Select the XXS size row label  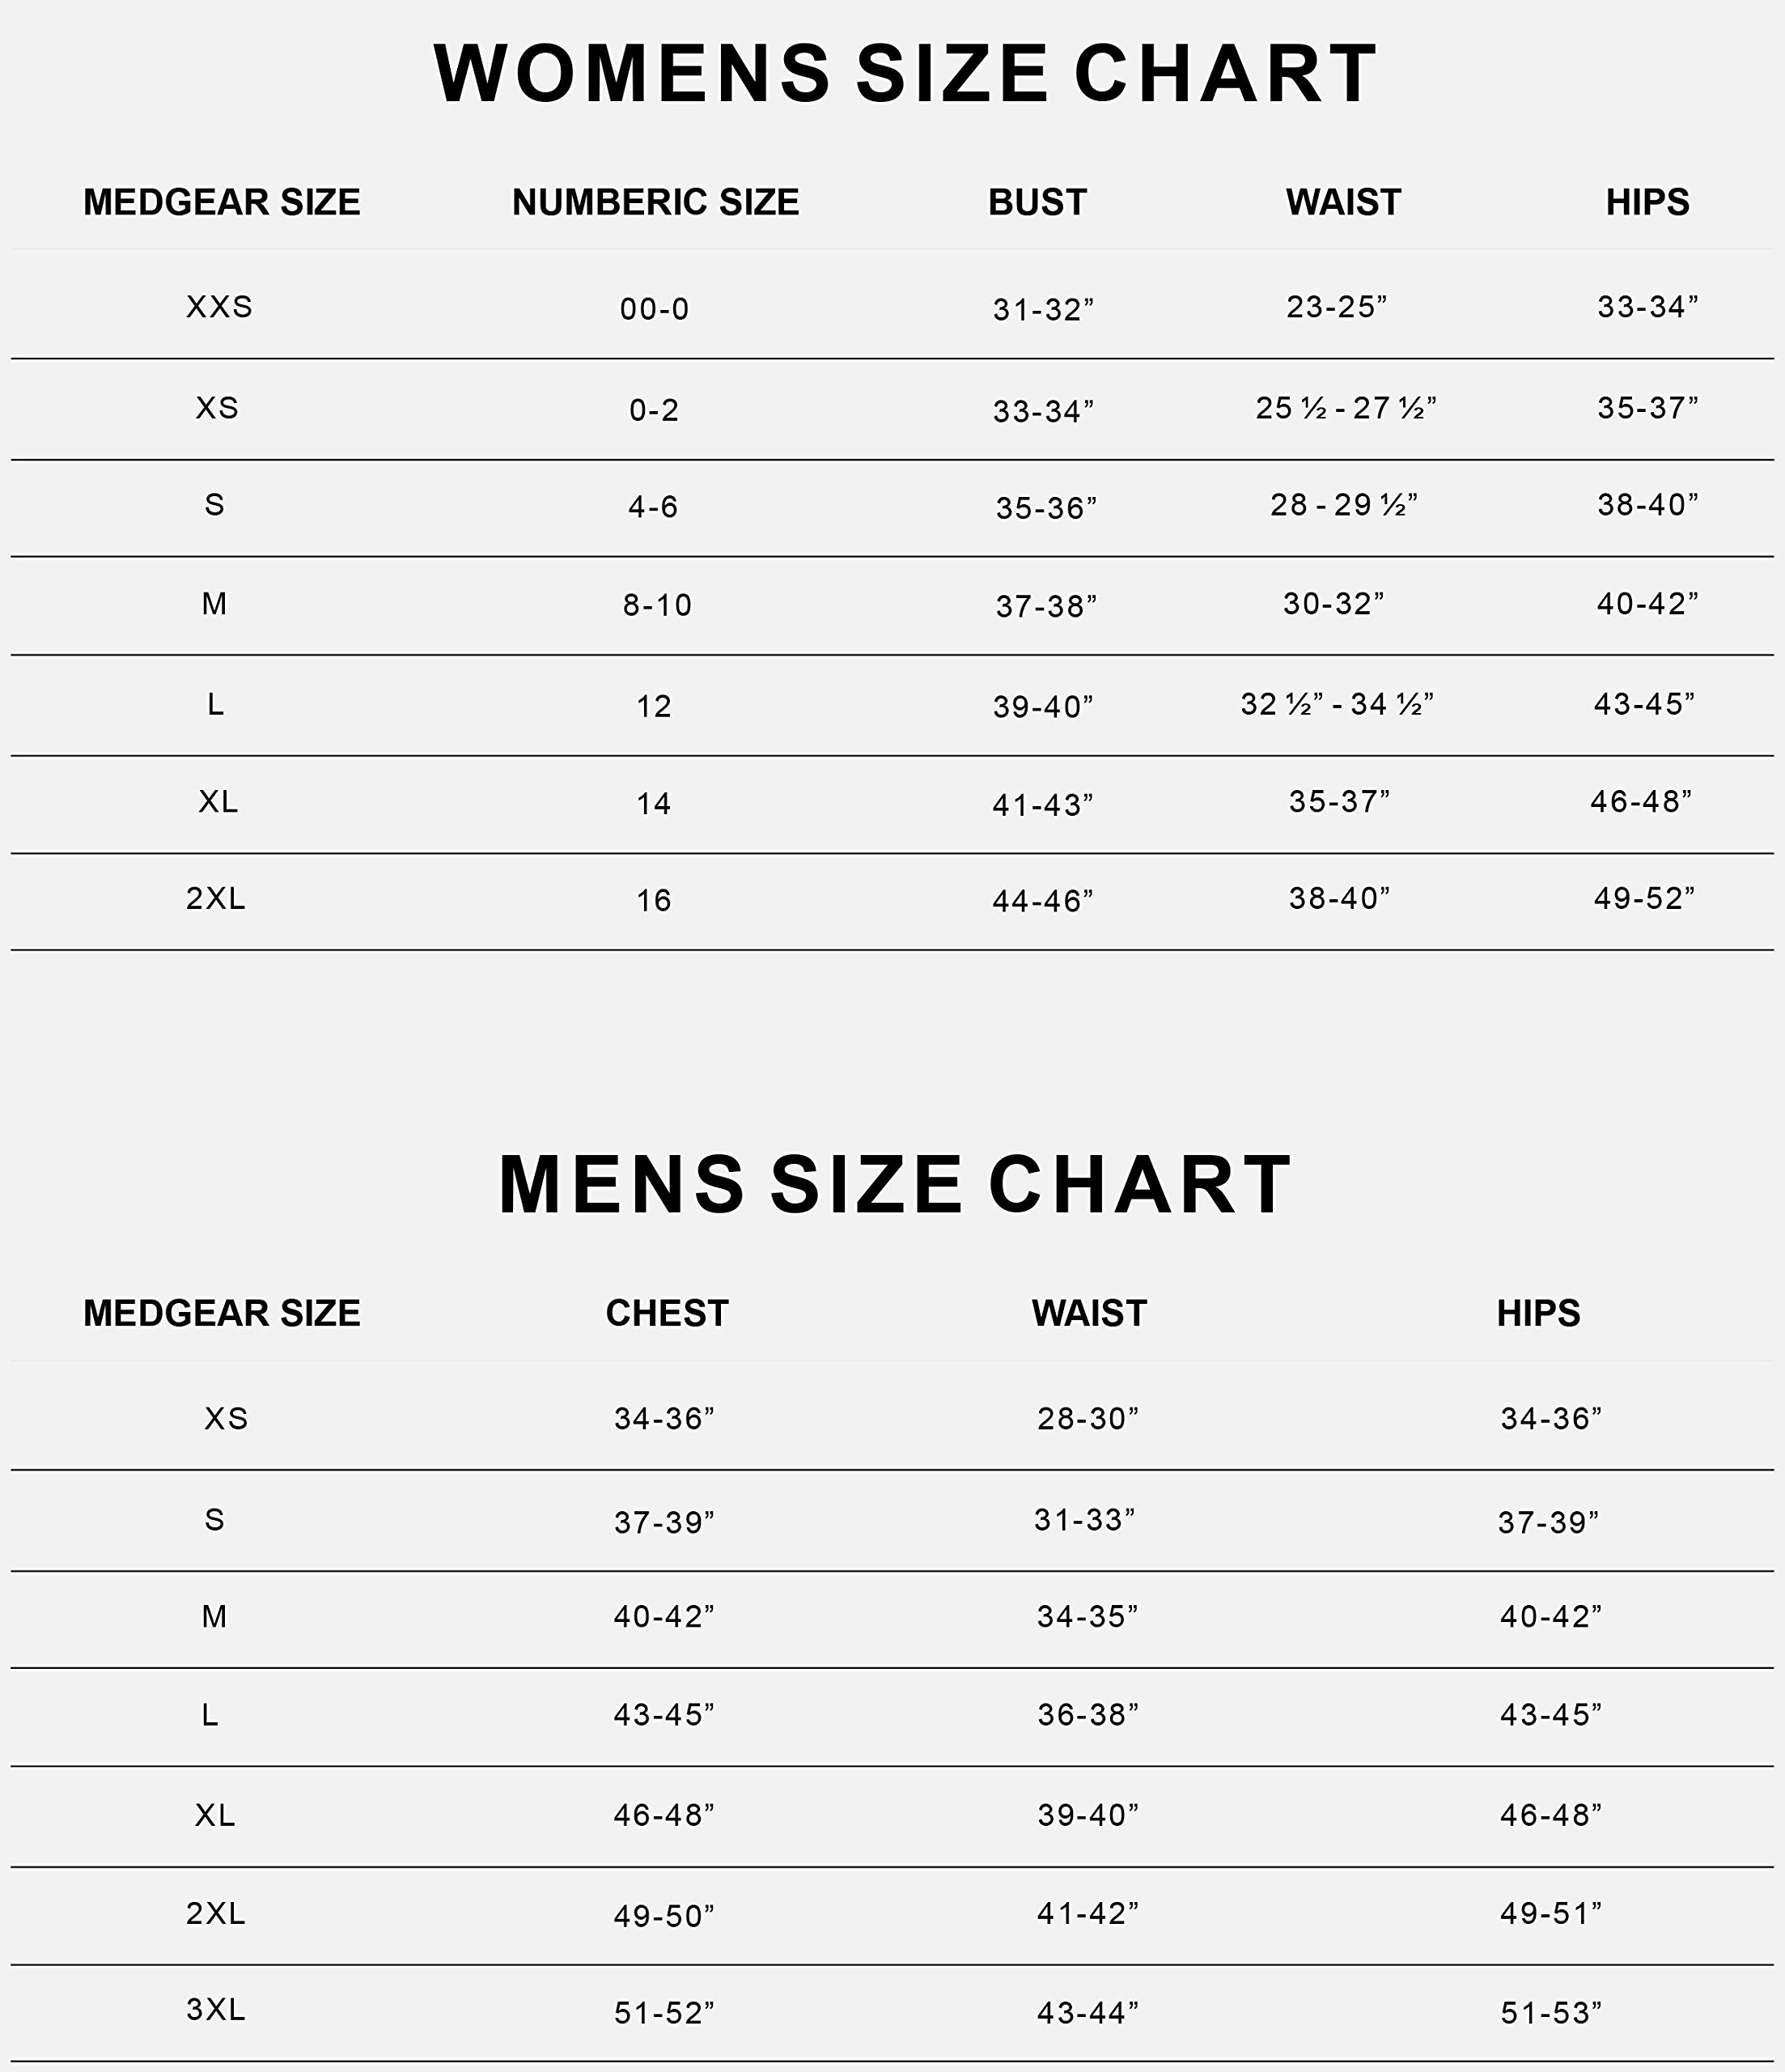(x=219, y=306)
